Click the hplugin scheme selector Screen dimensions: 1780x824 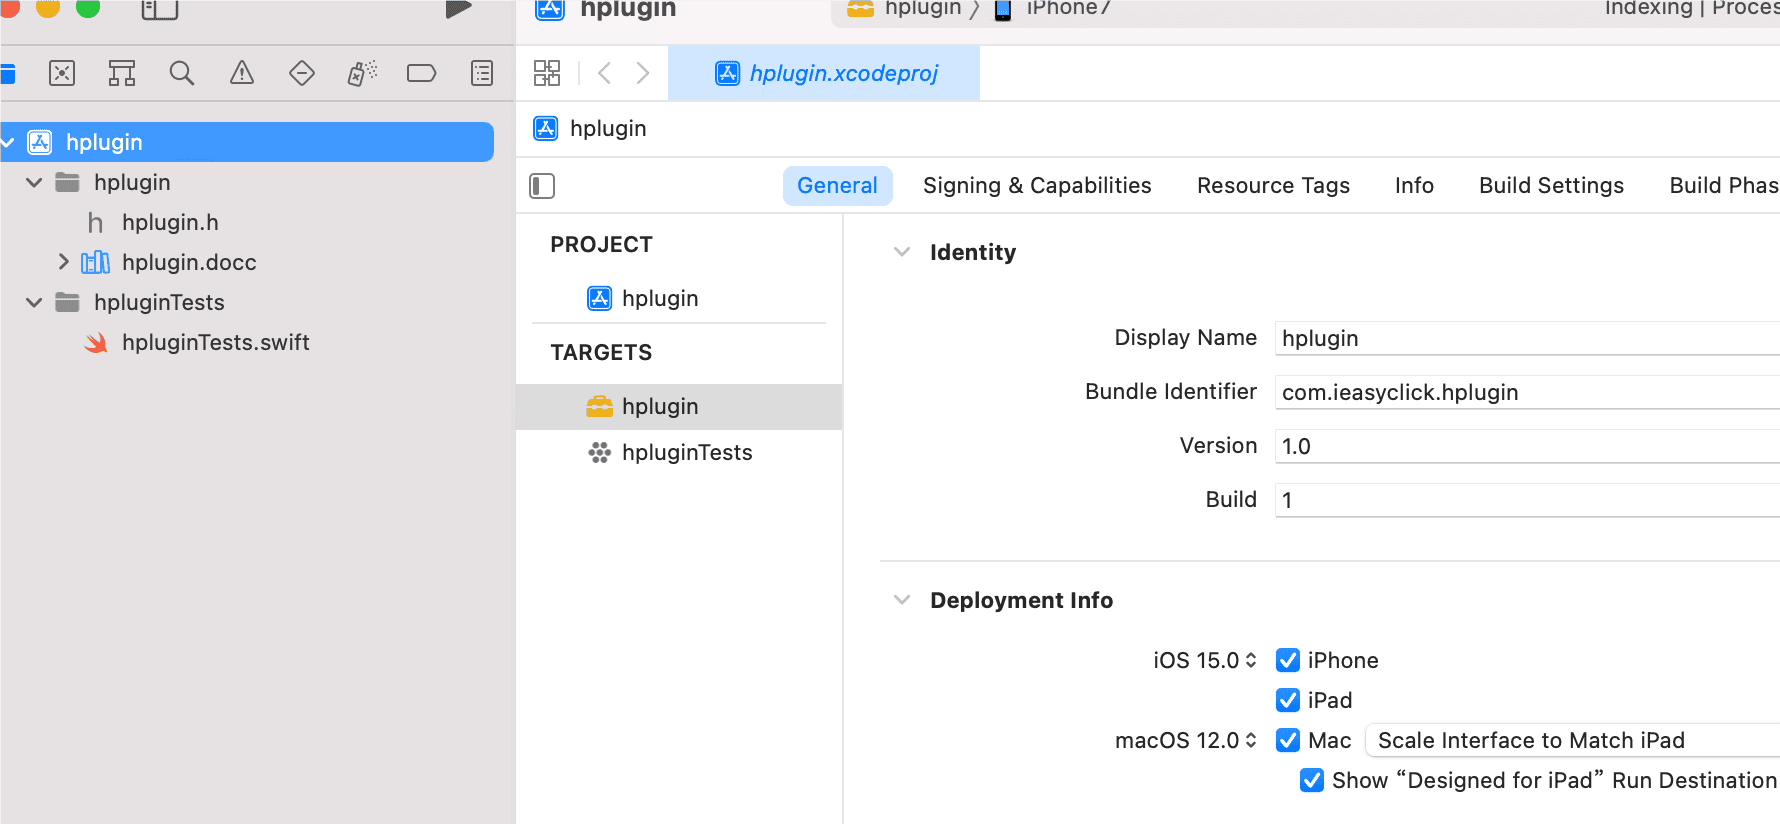click(x=905, y=9)
